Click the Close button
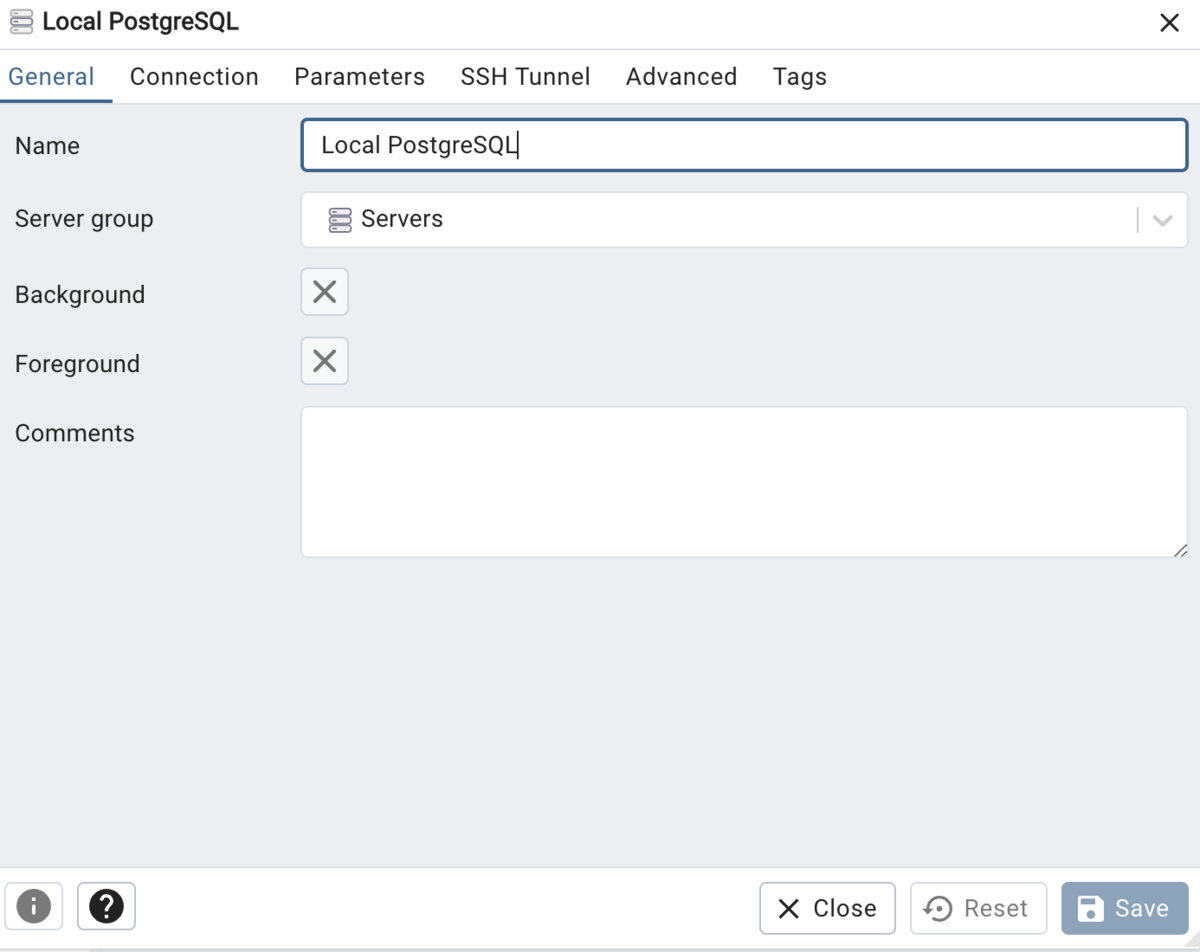 [827, 908]
